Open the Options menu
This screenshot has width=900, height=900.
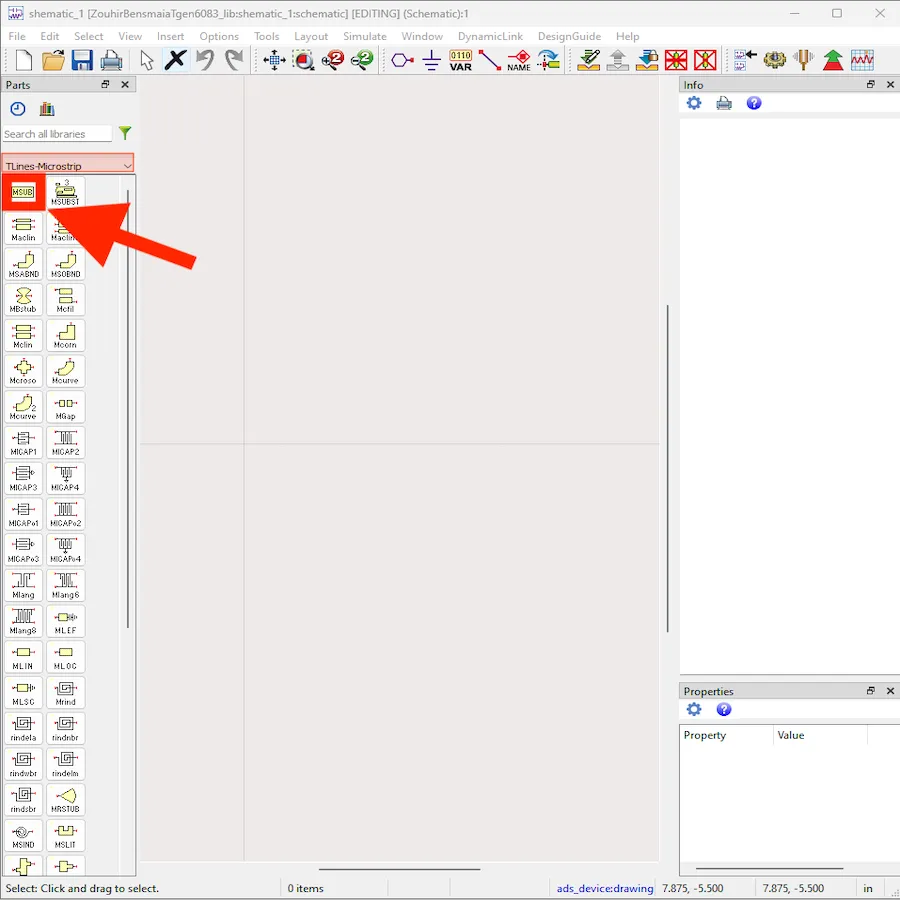(219, 36)
